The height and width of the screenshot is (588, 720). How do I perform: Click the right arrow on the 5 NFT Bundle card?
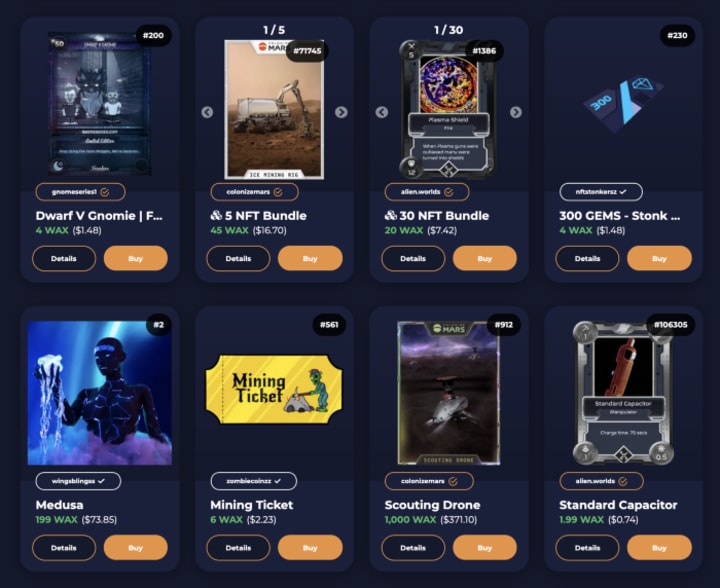coord(341,112)
